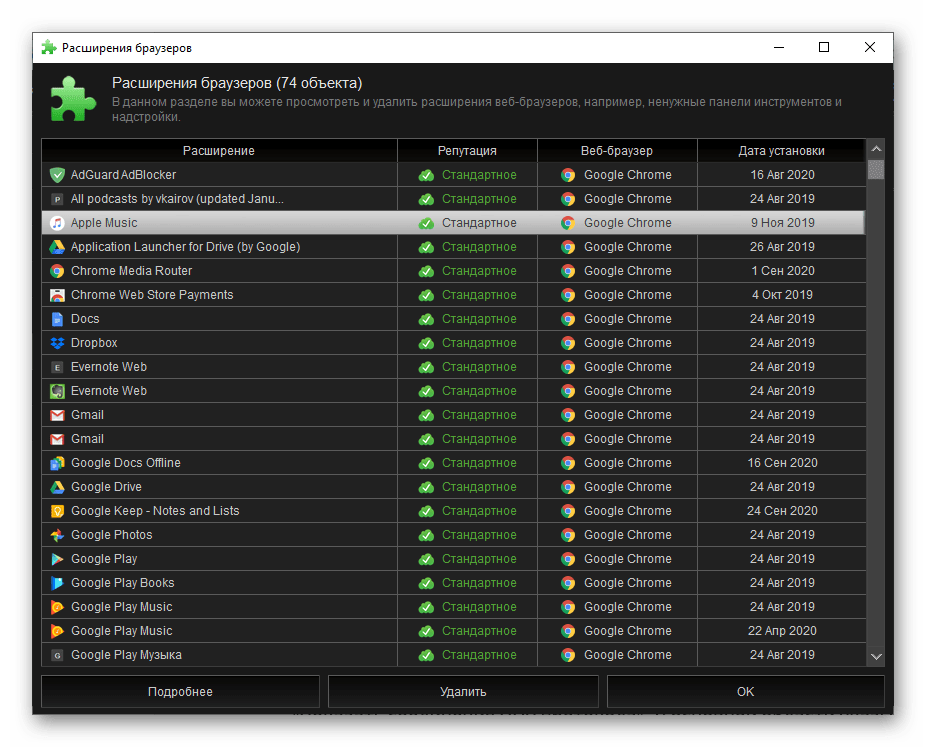Viewport: 926px width, 747px height.
Task: Sort by the Дата установки column header
Action: (x=781, y=151)
